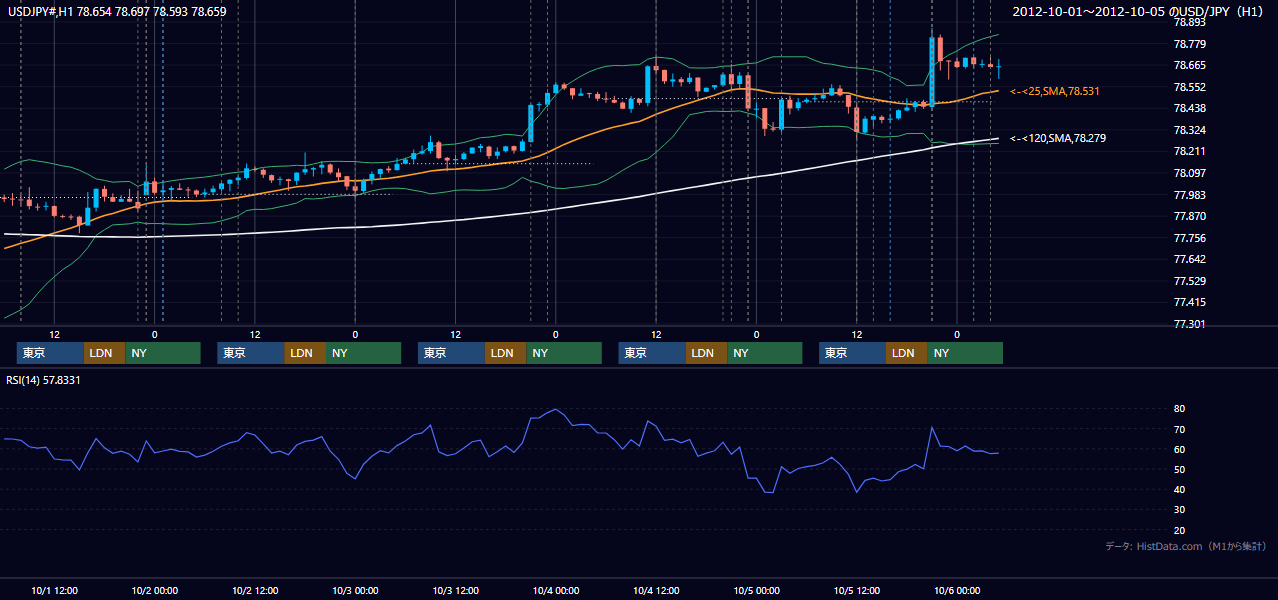
Task: Click price axis label 78.665
Action: (1189, 65)
